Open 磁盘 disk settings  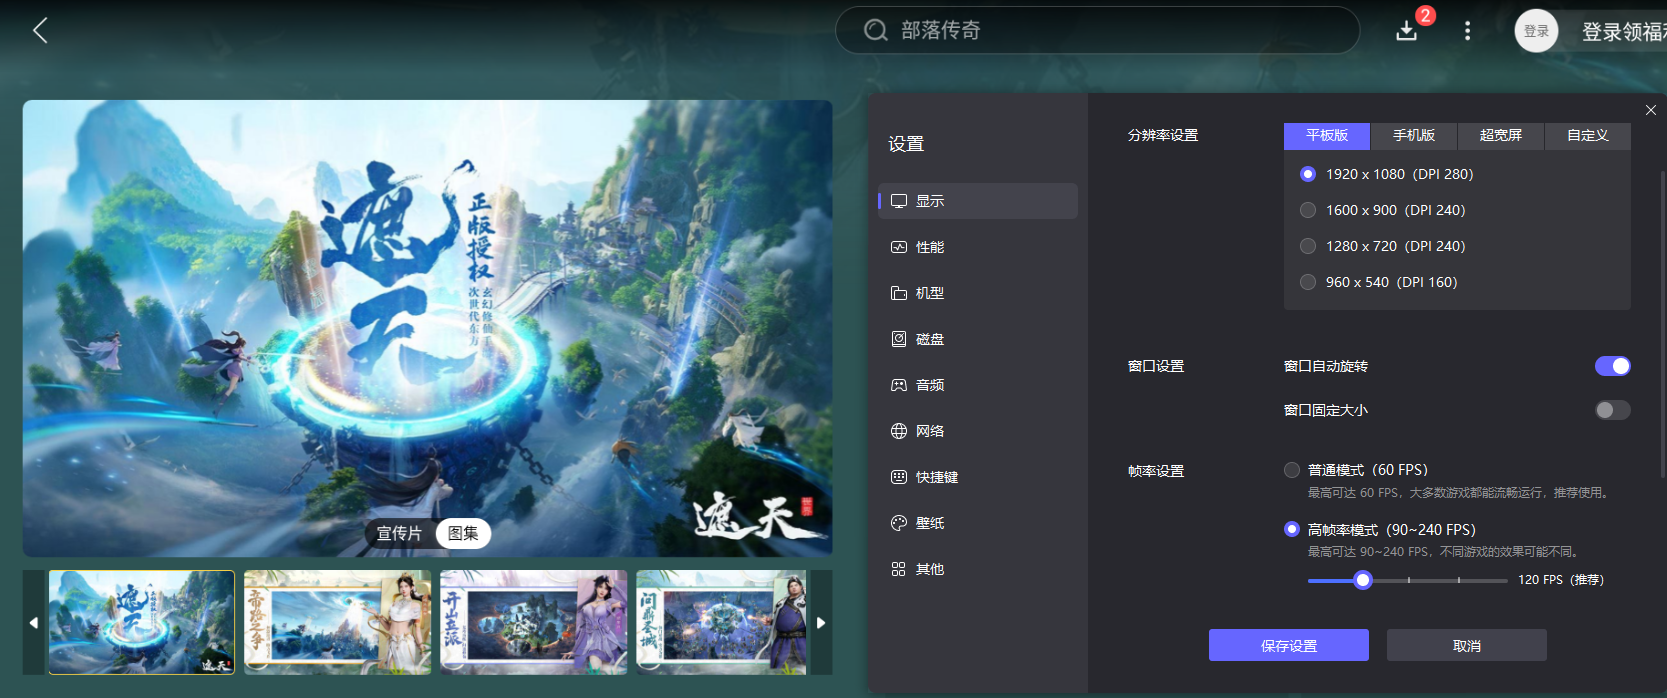coord(978,339)
